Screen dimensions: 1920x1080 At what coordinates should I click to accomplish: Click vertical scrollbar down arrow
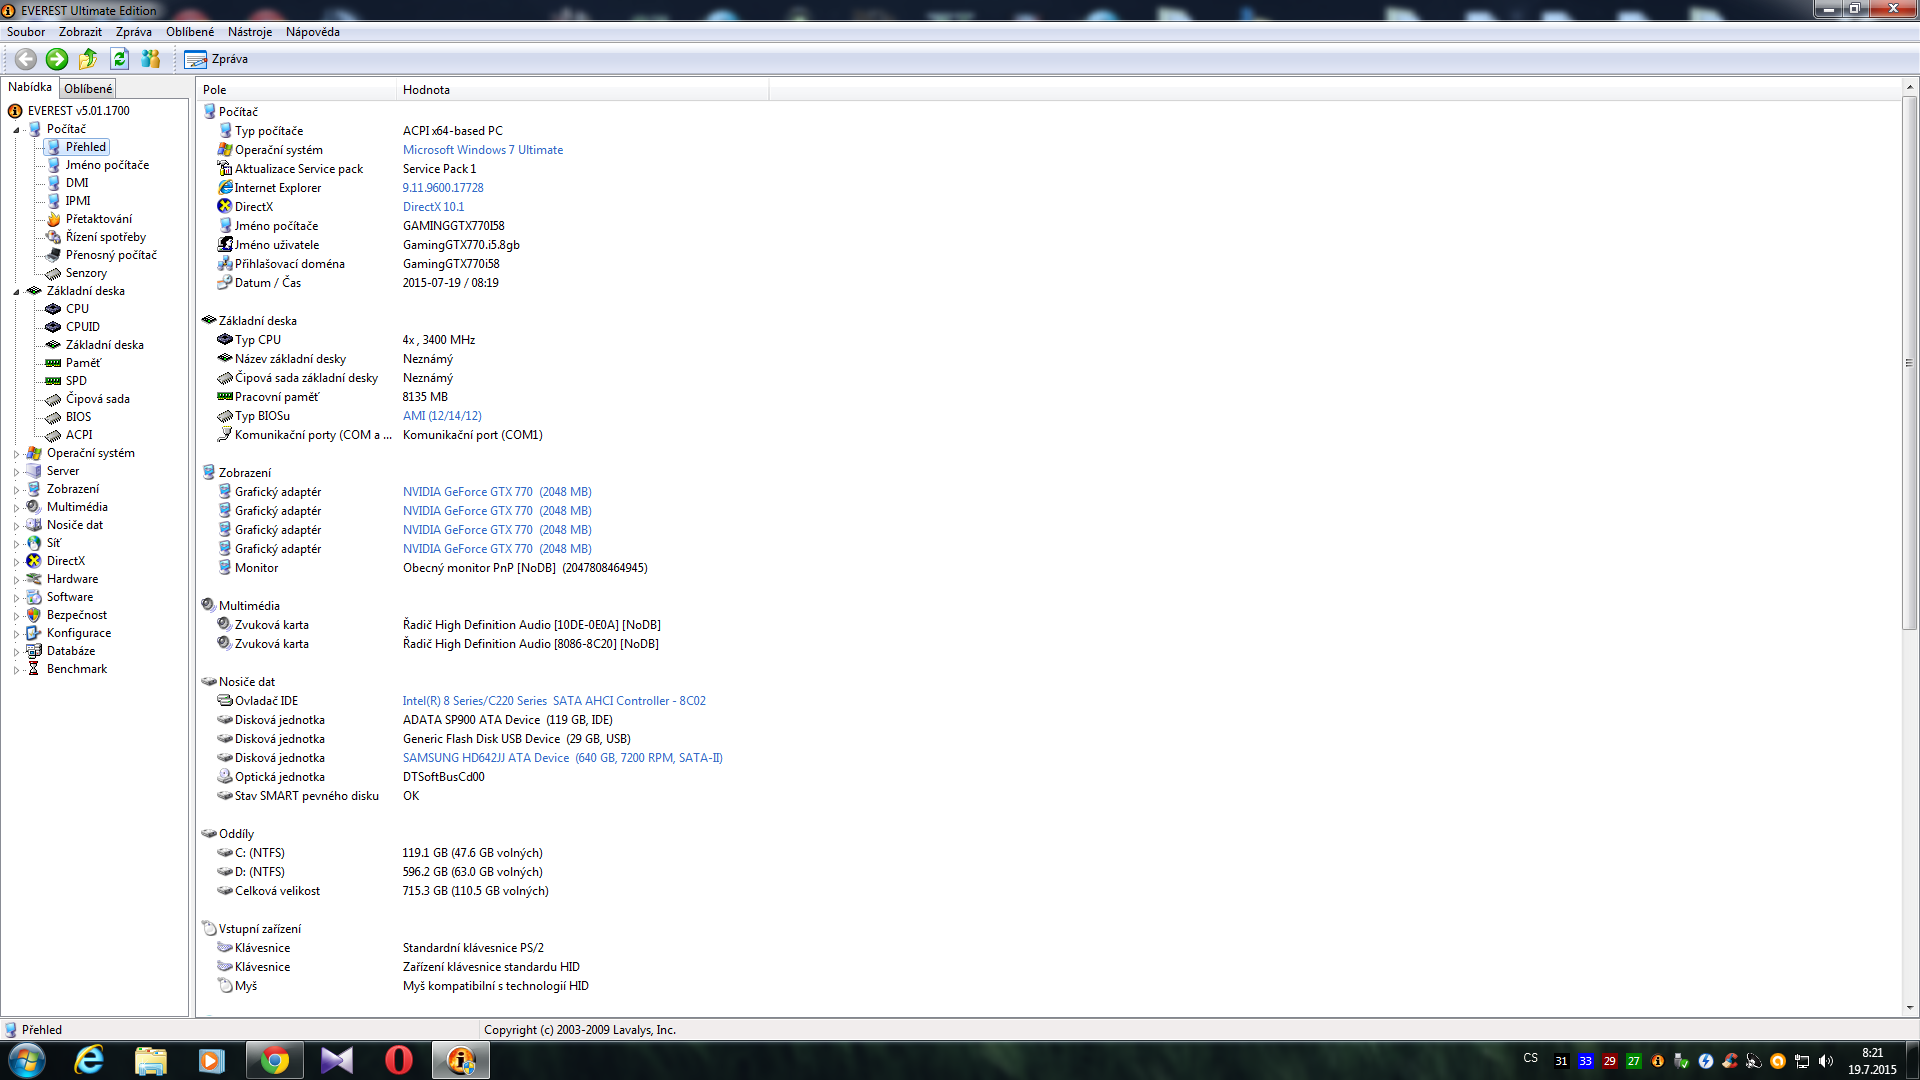(1909, 1008)
